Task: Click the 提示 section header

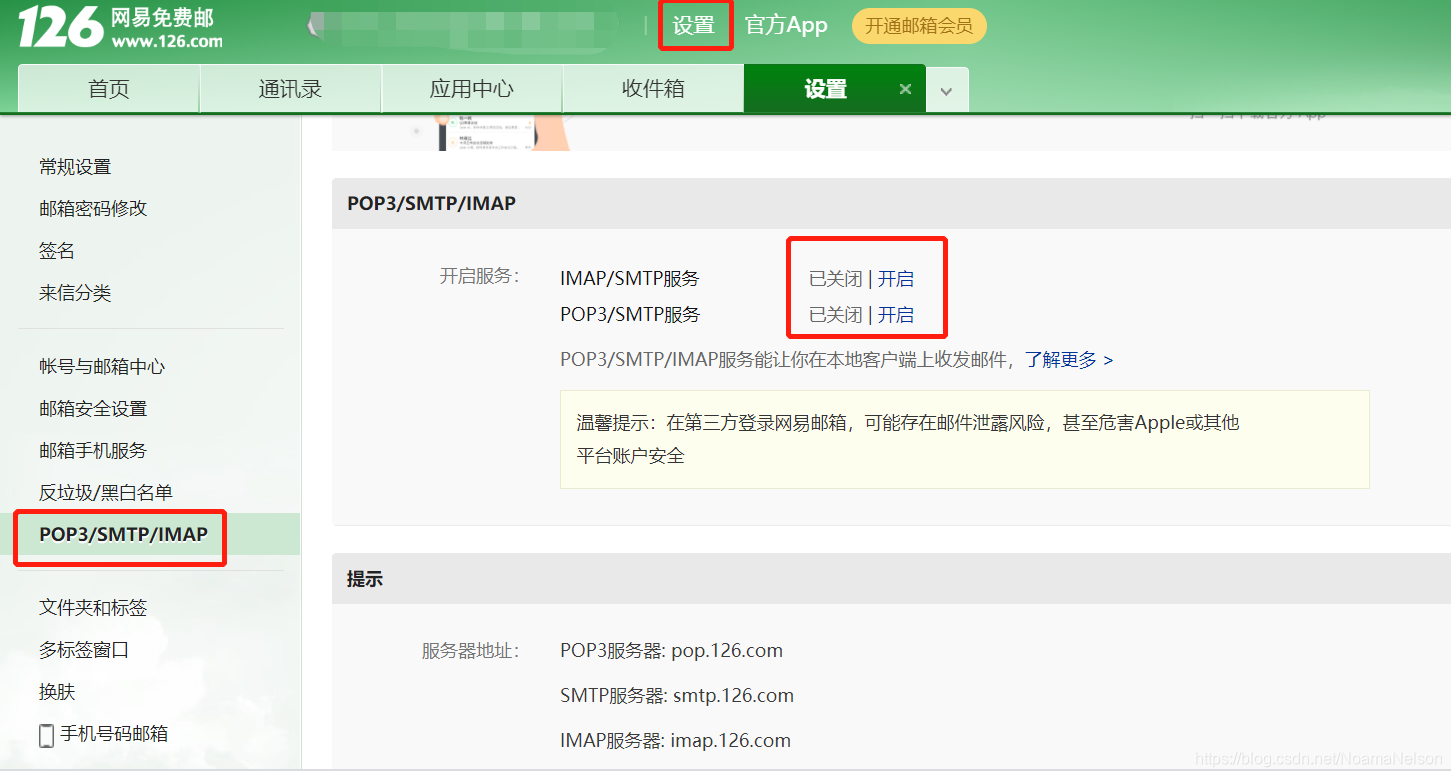Action: 891,579
